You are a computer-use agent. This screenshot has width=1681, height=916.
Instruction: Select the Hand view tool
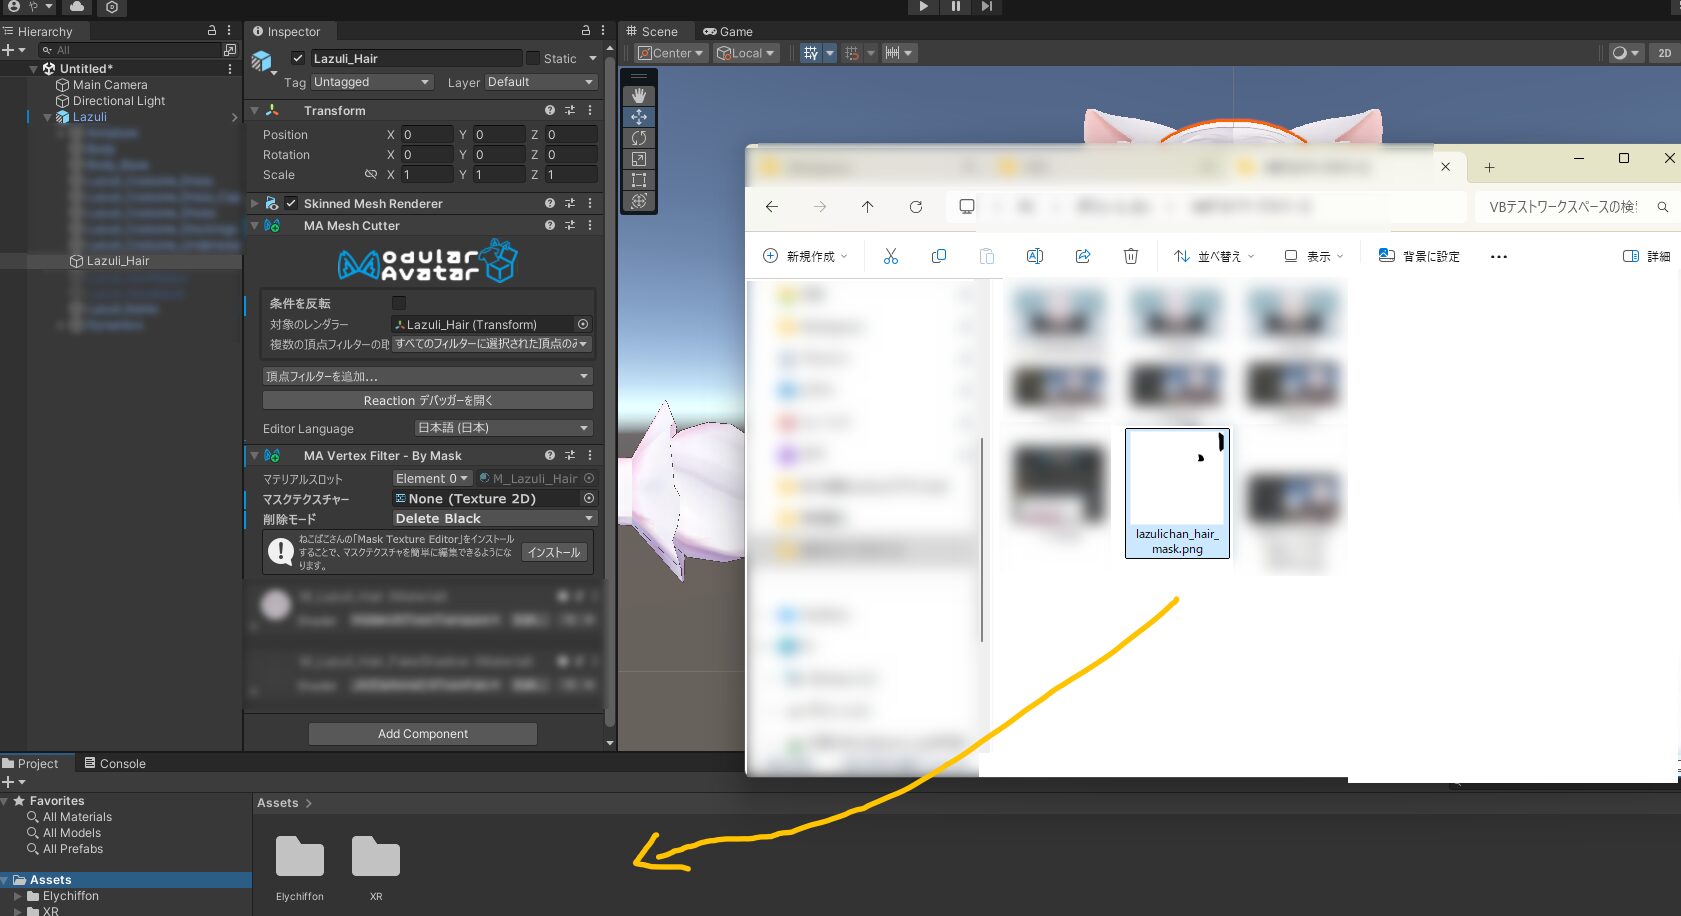pyautogui.click(x=639, y=96)
